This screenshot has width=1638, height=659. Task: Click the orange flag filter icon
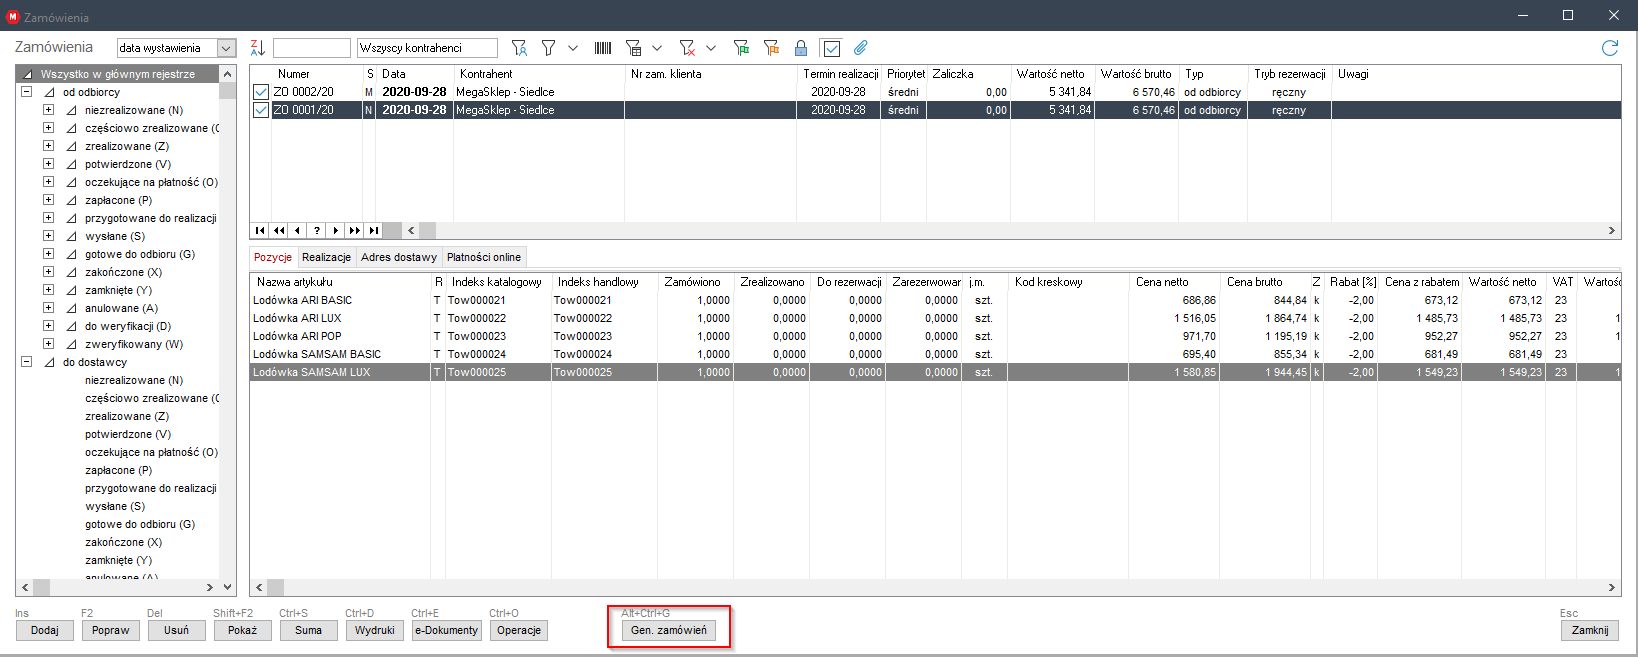(771, 48)
